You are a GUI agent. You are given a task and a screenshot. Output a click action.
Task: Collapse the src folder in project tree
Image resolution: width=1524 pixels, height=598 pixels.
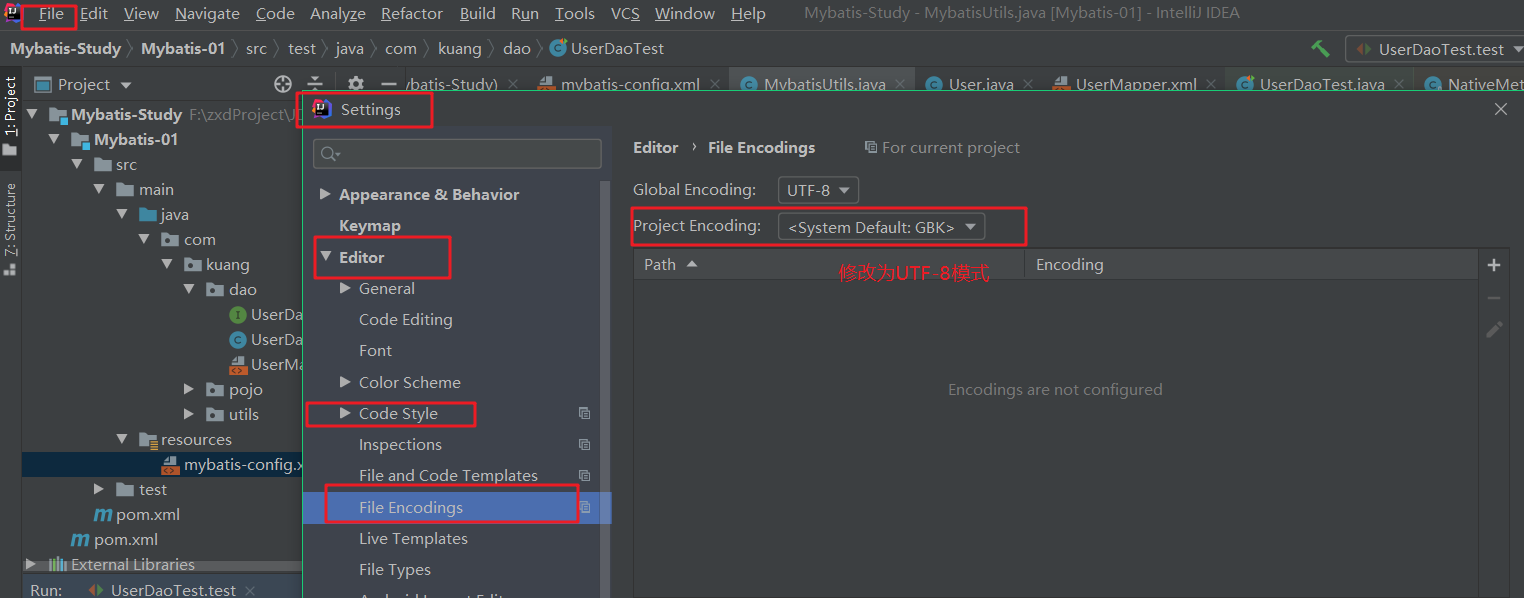(79, 165)
